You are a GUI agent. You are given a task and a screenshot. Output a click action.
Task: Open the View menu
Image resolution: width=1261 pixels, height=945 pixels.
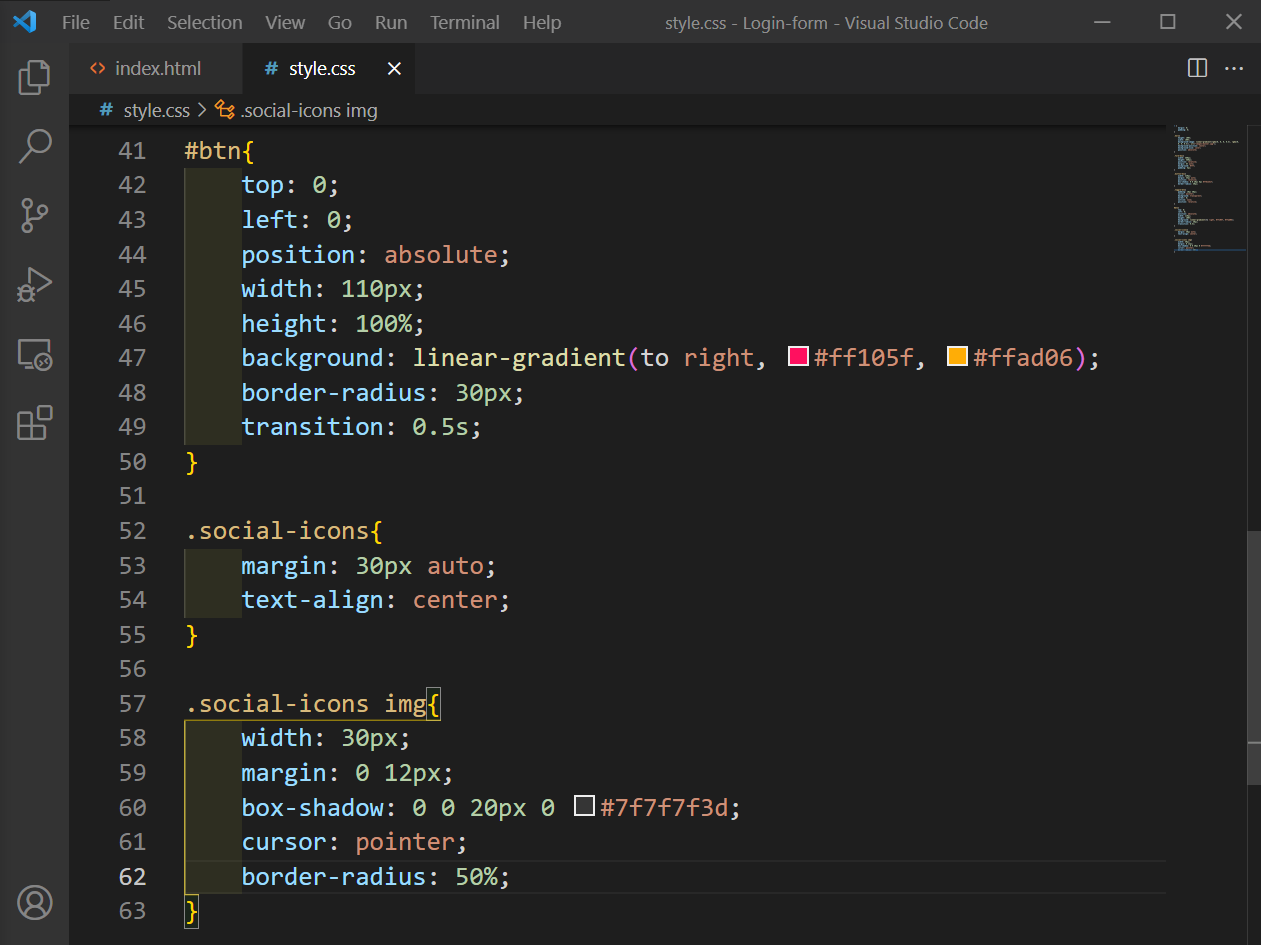coord(286,22)
